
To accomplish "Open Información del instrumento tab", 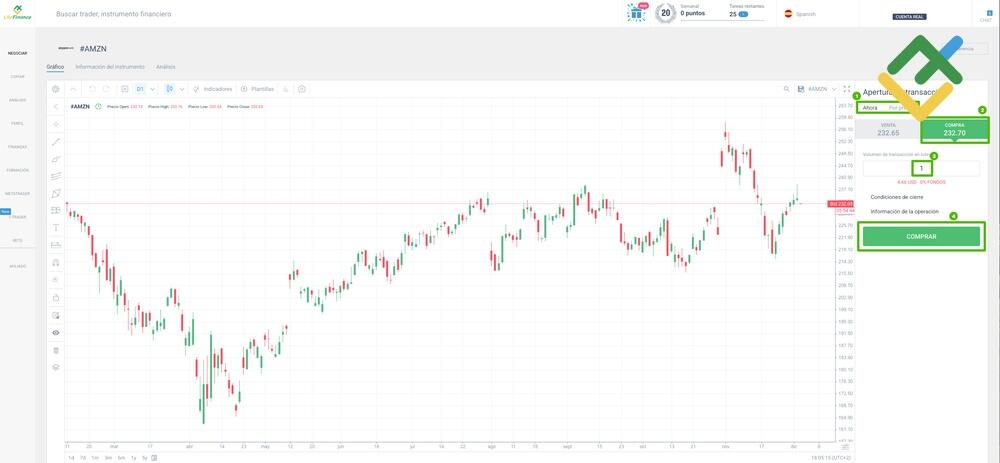I will [x=110, y=67].
